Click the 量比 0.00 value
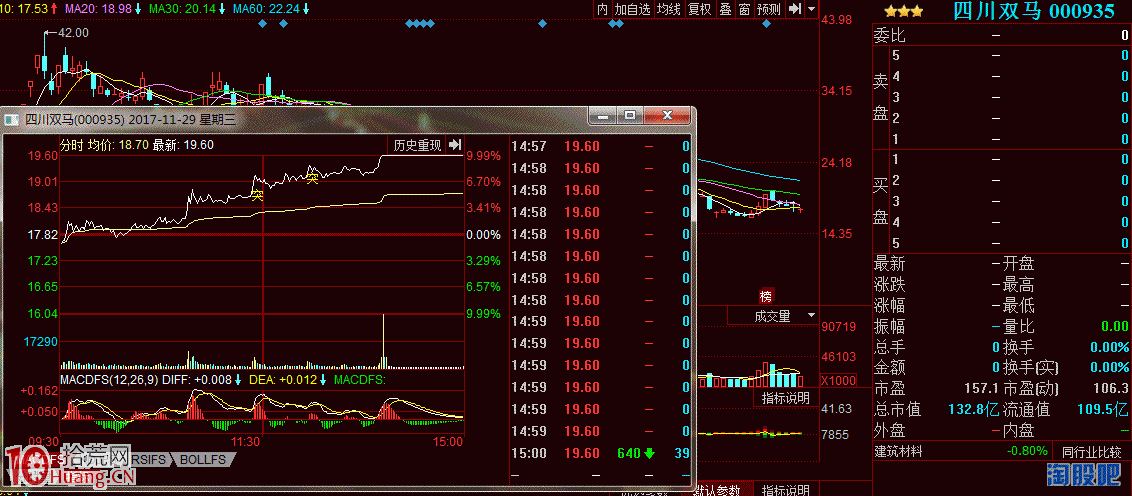This screenshot has width=1132, height=496. pos(1115,326)
